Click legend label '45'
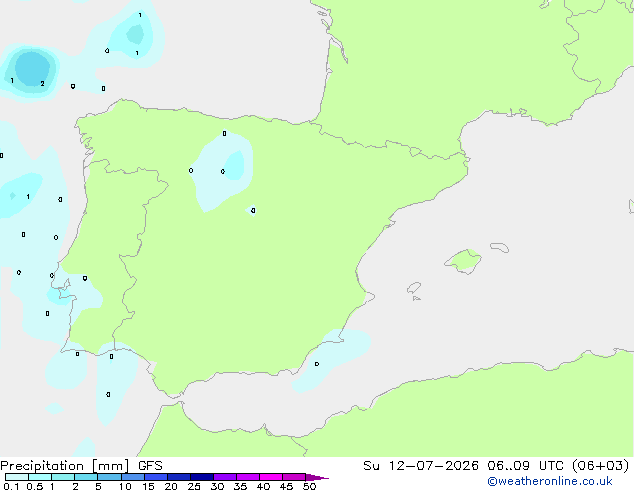Viewport: 634px width, 490px height. pos(286,486)
